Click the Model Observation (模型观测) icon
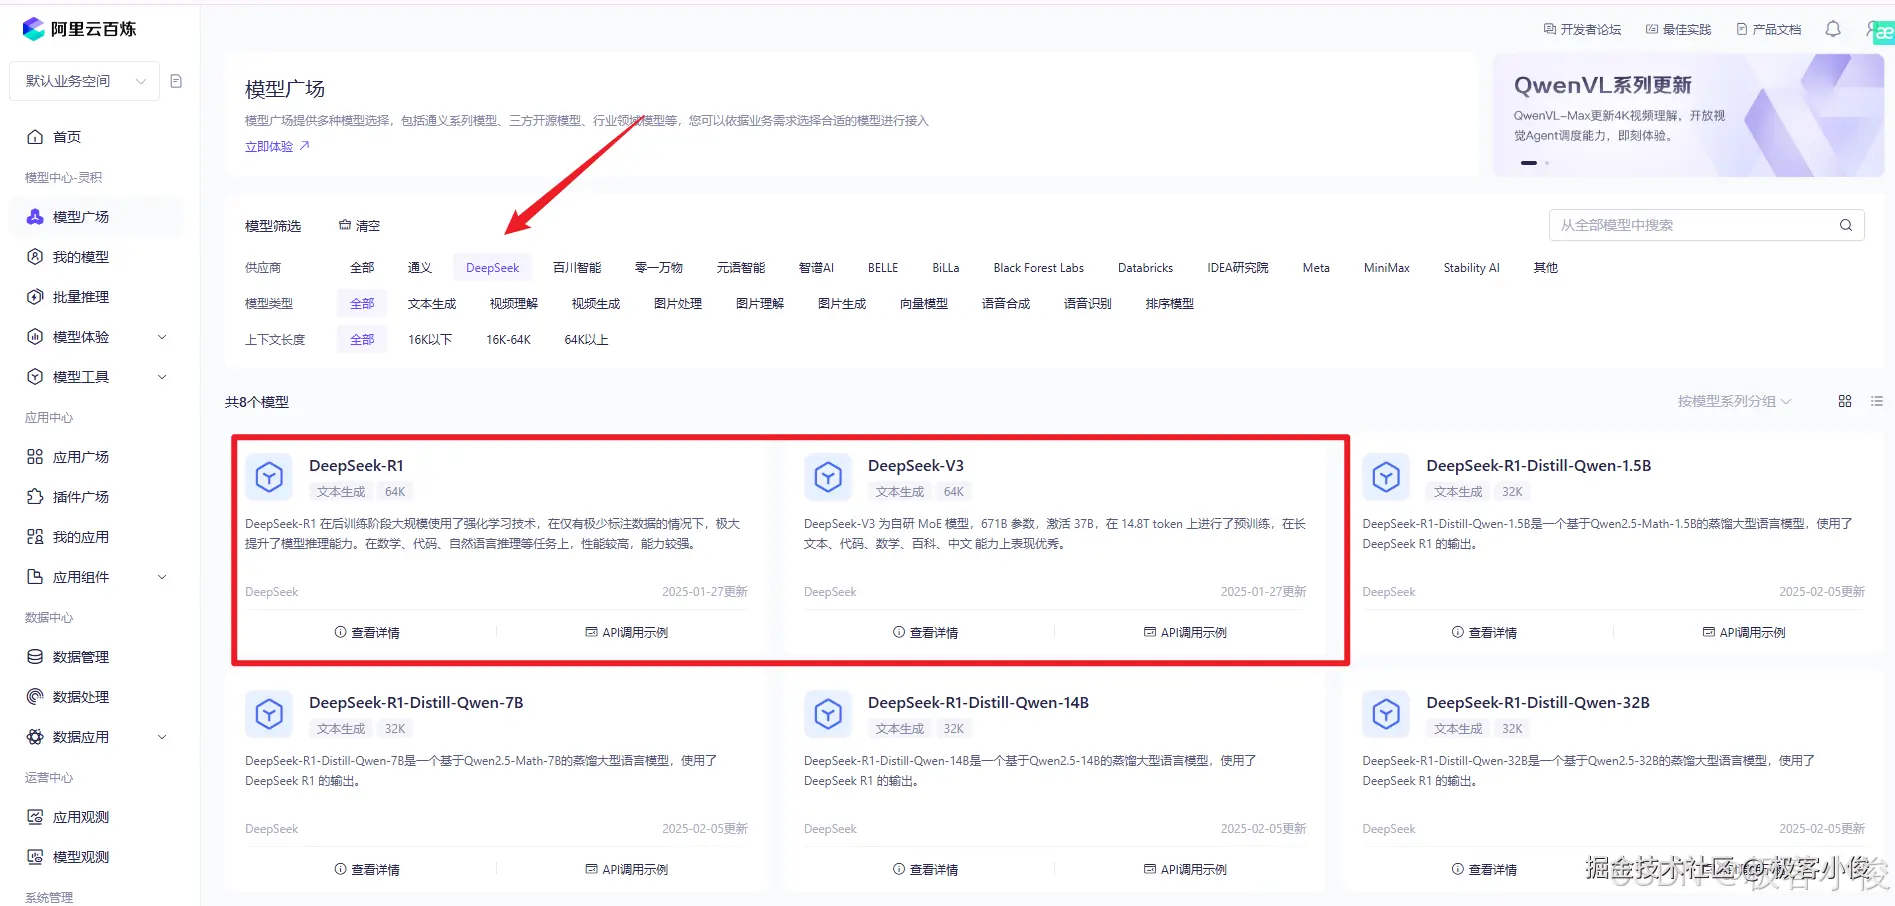The width and height of the screenshot is (1895, 906). [35, 857]
